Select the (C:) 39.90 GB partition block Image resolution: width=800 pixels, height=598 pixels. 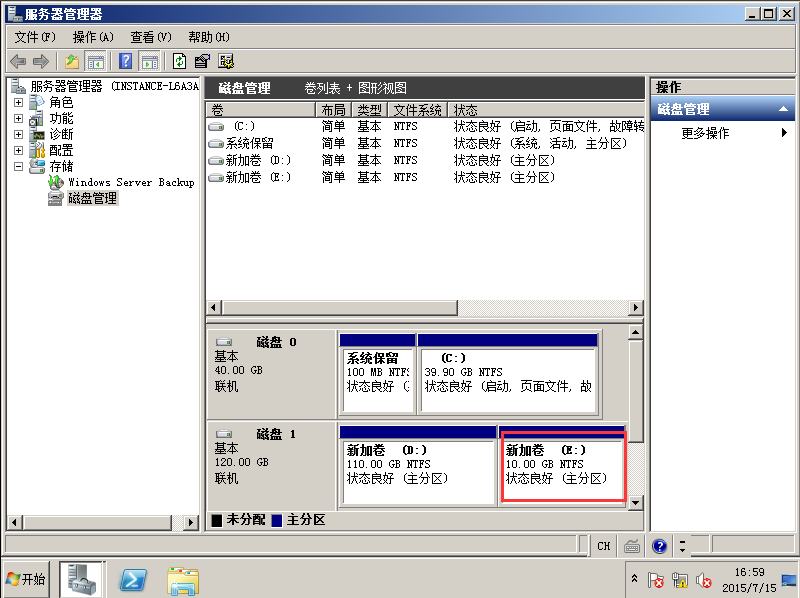[508, 373]
